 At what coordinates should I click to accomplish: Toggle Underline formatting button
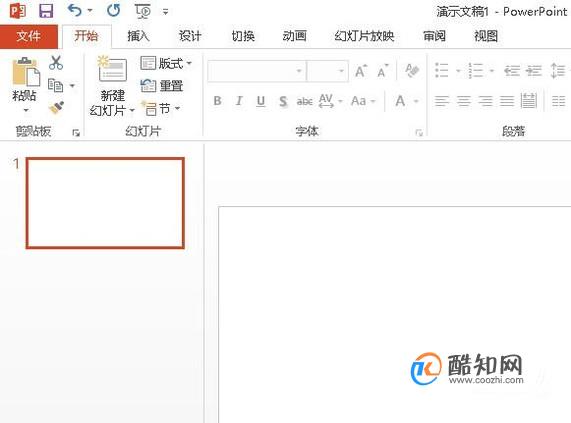(x=261, y=101)
